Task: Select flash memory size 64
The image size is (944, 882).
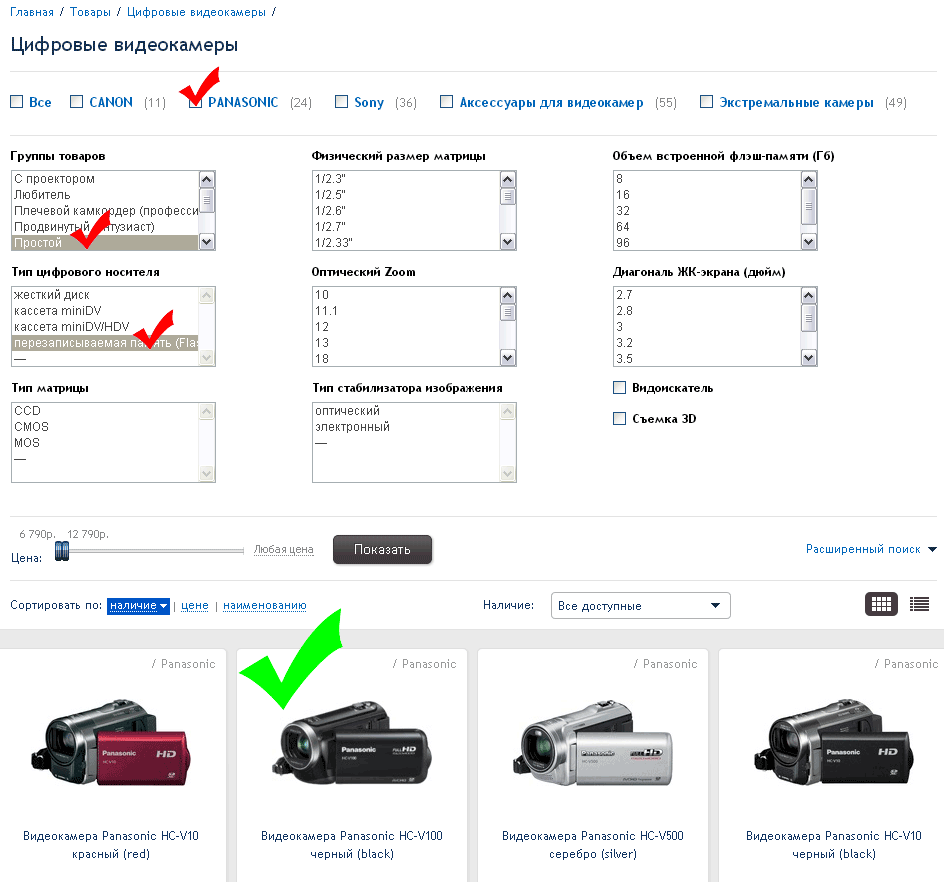Action: [x=707, y=226]
